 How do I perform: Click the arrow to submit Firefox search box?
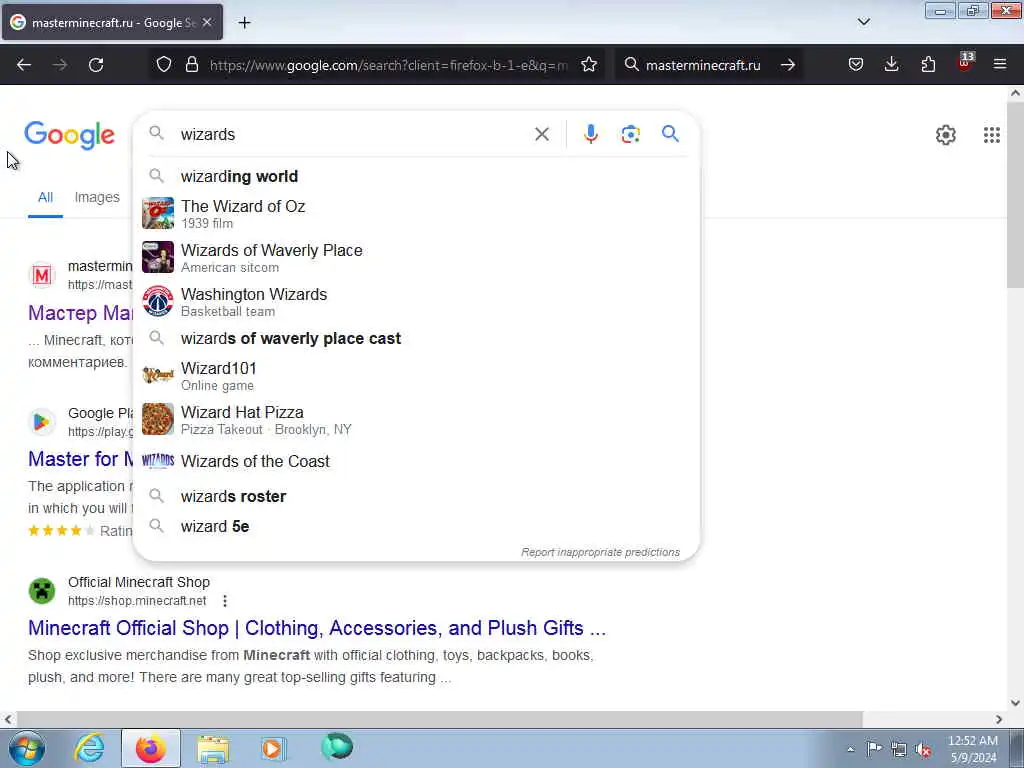pos(788,65)
